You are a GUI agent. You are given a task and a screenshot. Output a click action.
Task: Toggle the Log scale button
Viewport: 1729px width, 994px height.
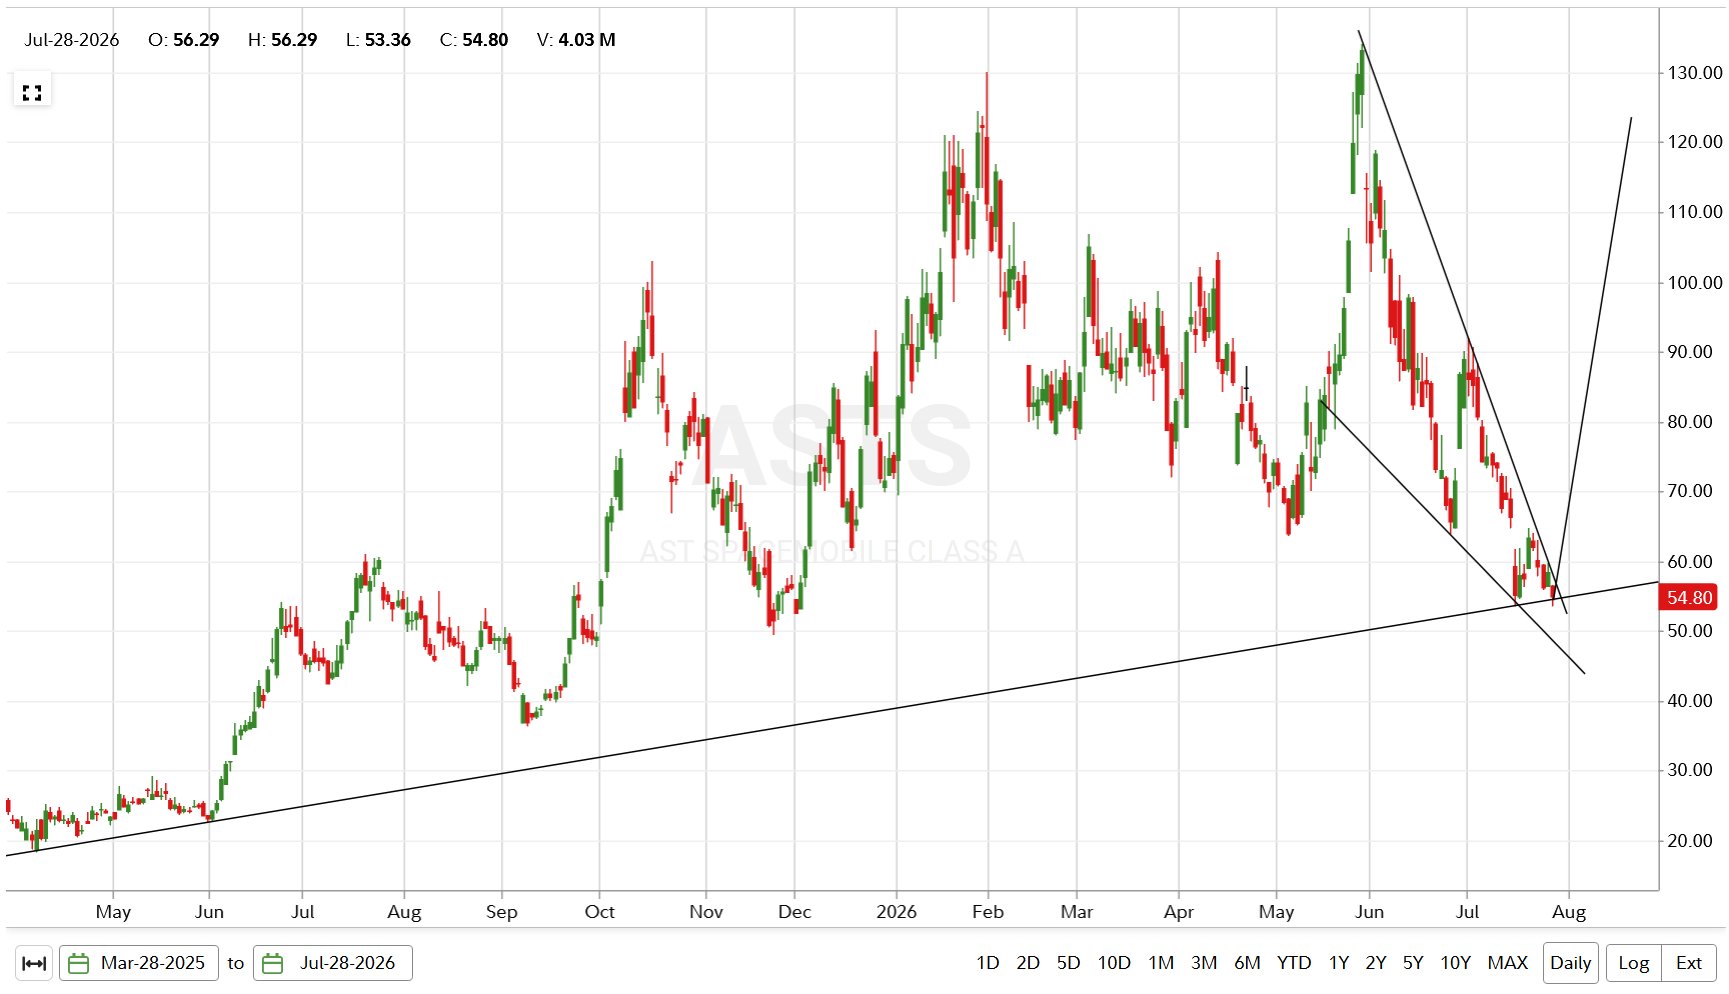[x=1634, y=963]
